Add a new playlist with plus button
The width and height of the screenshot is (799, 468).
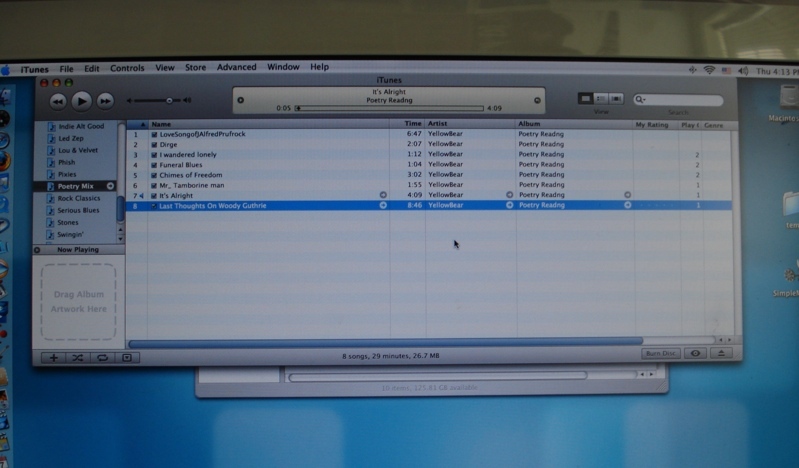point(52,357)
